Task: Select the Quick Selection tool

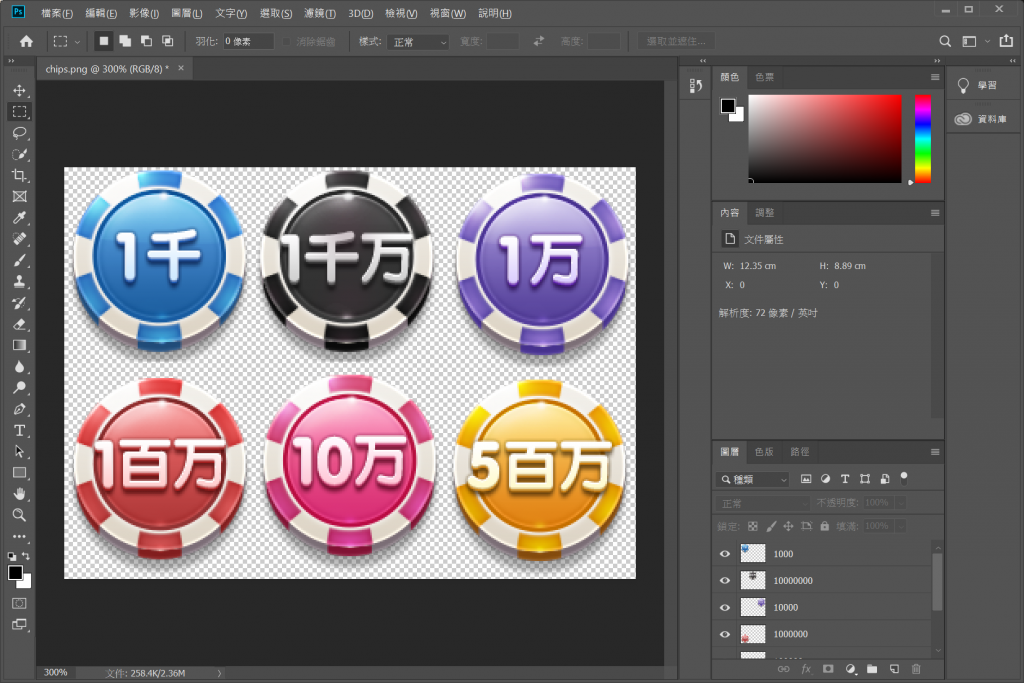Action: pos(20,154)
